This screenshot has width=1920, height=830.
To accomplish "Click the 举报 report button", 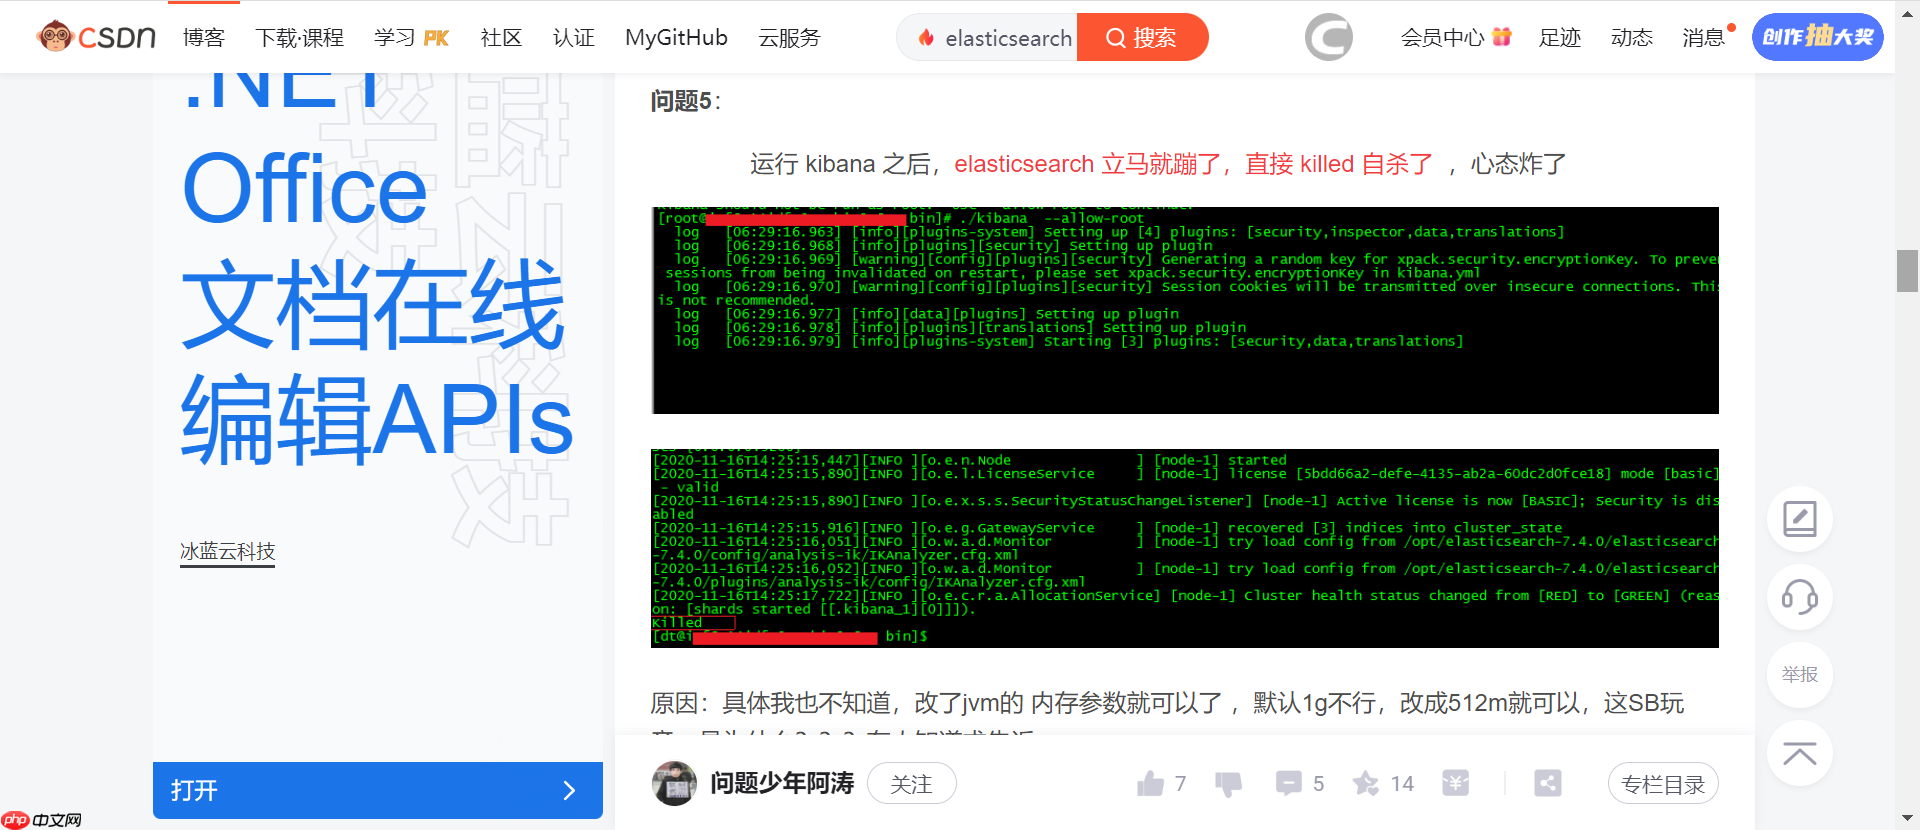I will tap(1800, 675).
